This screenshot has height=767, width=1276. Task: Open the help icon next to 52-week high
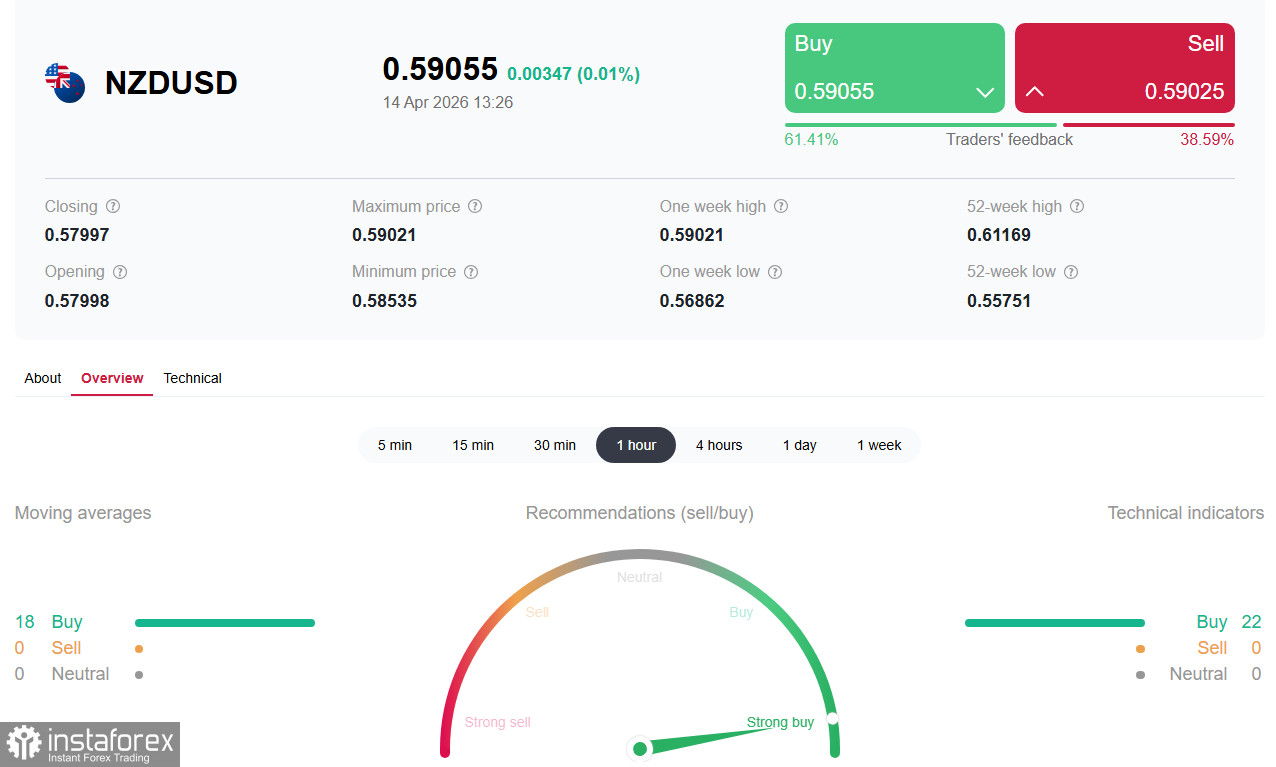(x=1077, y=206)
